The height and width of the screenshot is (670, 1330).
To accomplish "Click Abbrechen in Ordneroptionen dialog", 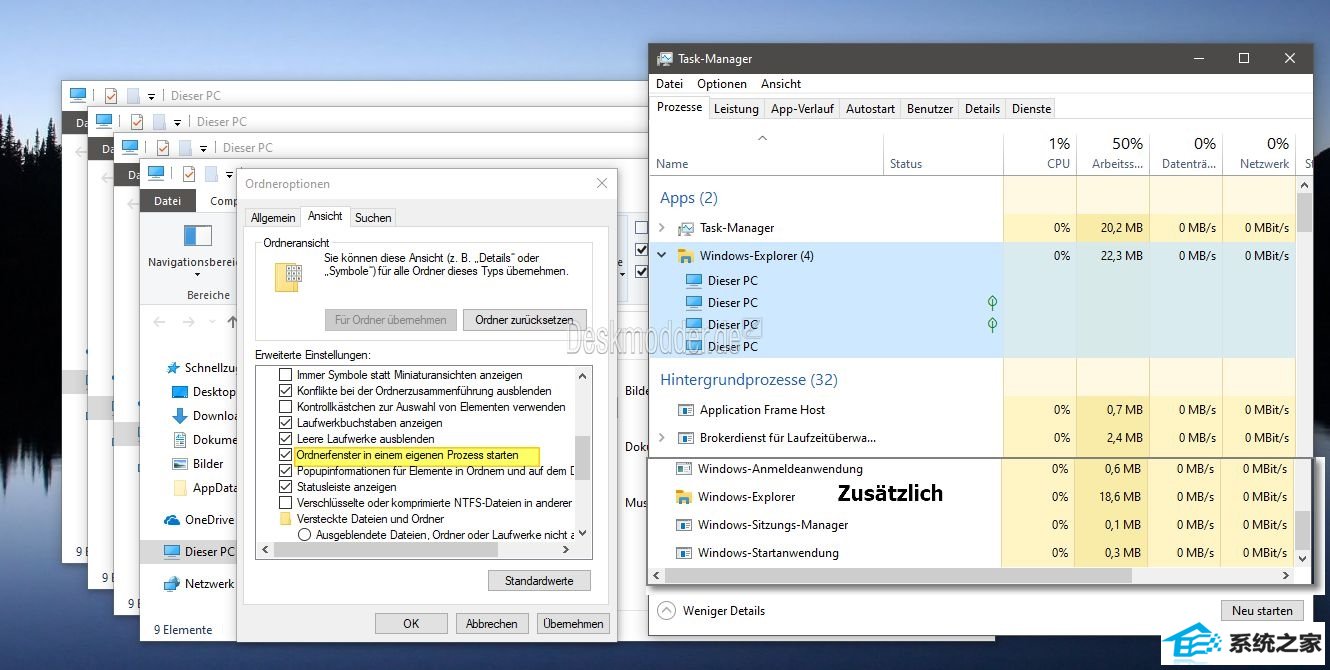I will [x=492, y=623].
